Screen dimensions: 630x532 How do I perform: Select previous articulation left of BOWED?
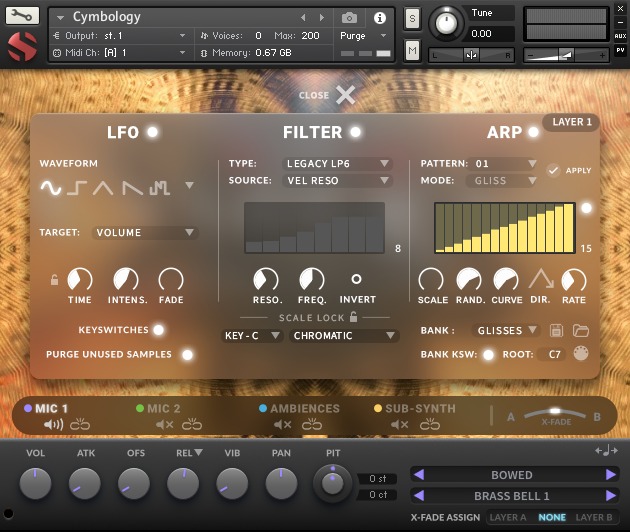point(419,475)
